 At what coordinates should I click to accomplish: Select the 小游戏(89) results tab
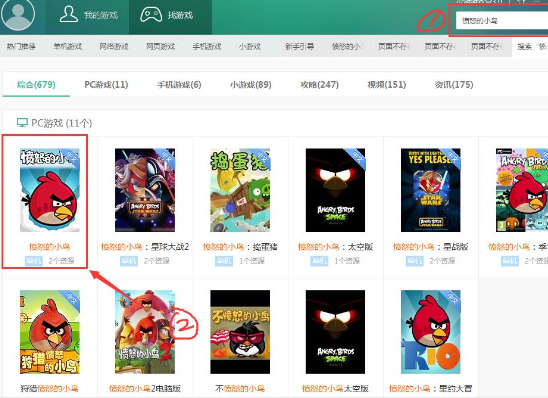pyautogui.click(x=251, y=85)
